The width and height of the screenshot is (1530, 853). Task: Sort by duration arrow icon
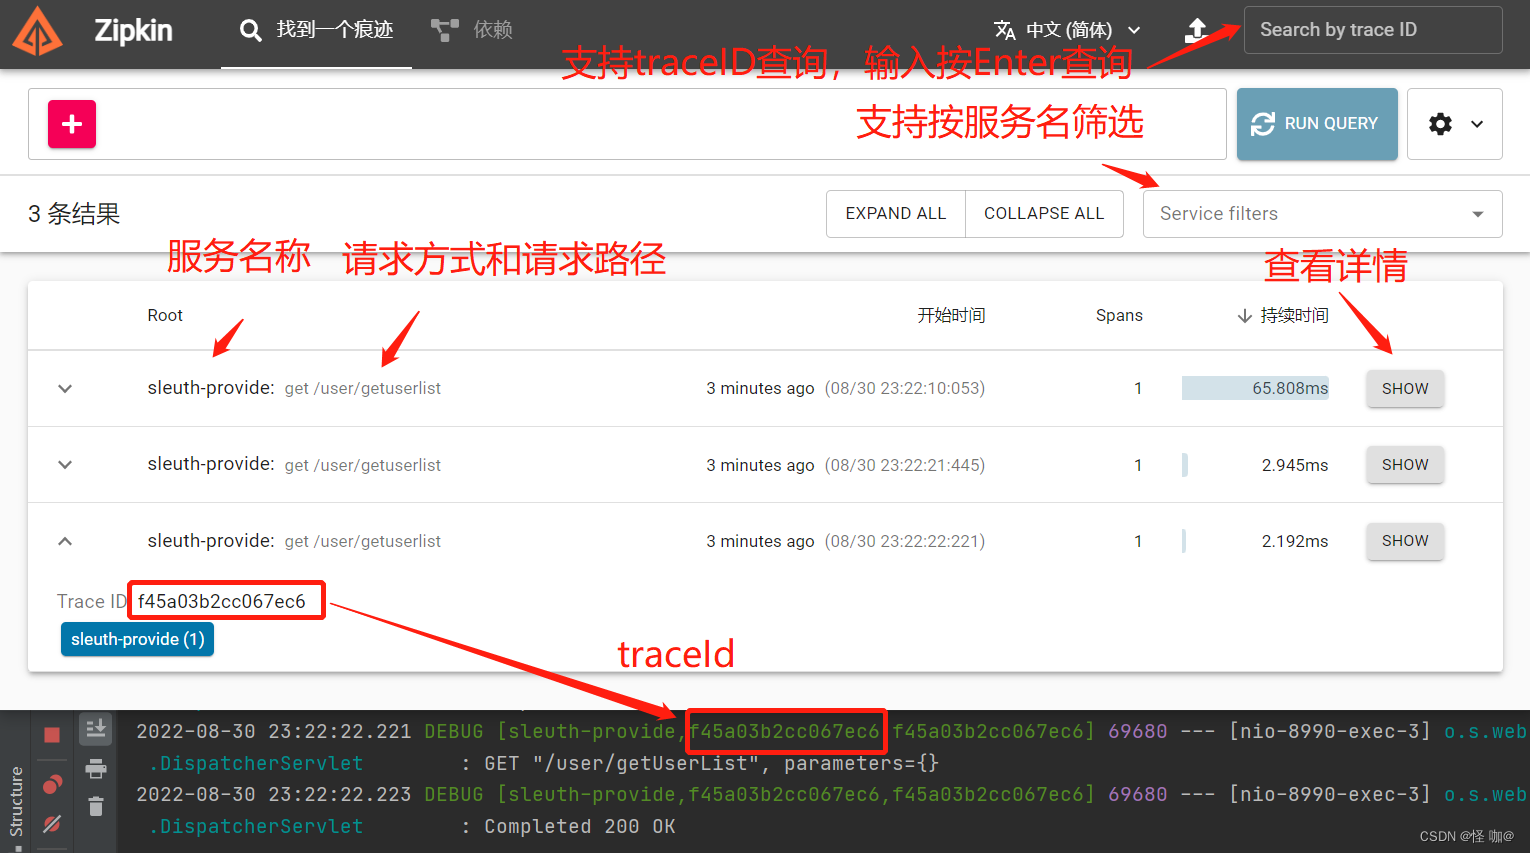pos(1245,316)
